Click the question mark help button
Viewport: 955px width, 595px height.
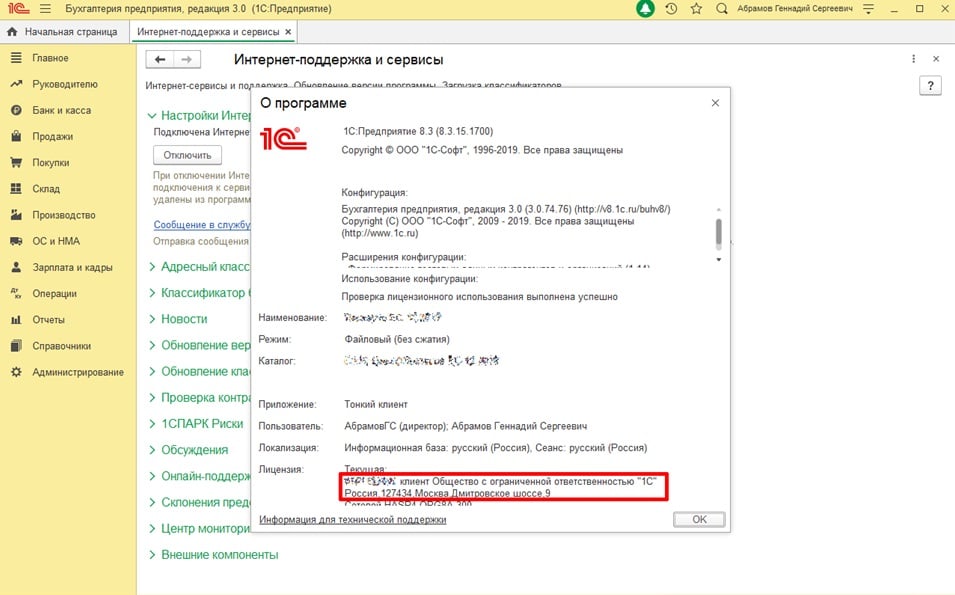click(929, 86)
